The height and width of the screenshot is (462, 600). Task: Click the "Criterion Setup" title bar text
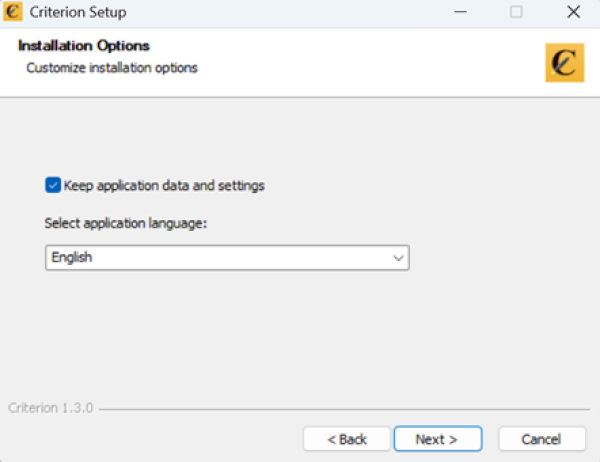[79, 13]
